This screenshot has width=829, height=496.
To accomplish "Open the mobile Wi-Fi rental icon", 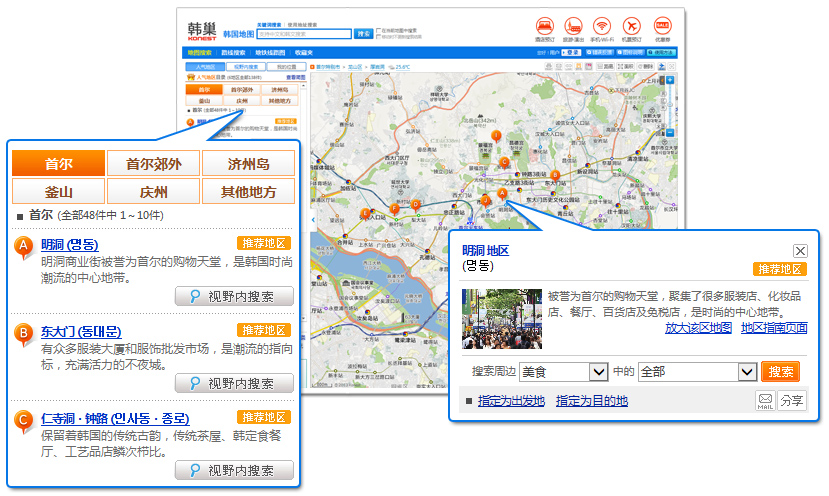I will pos(602,27).
